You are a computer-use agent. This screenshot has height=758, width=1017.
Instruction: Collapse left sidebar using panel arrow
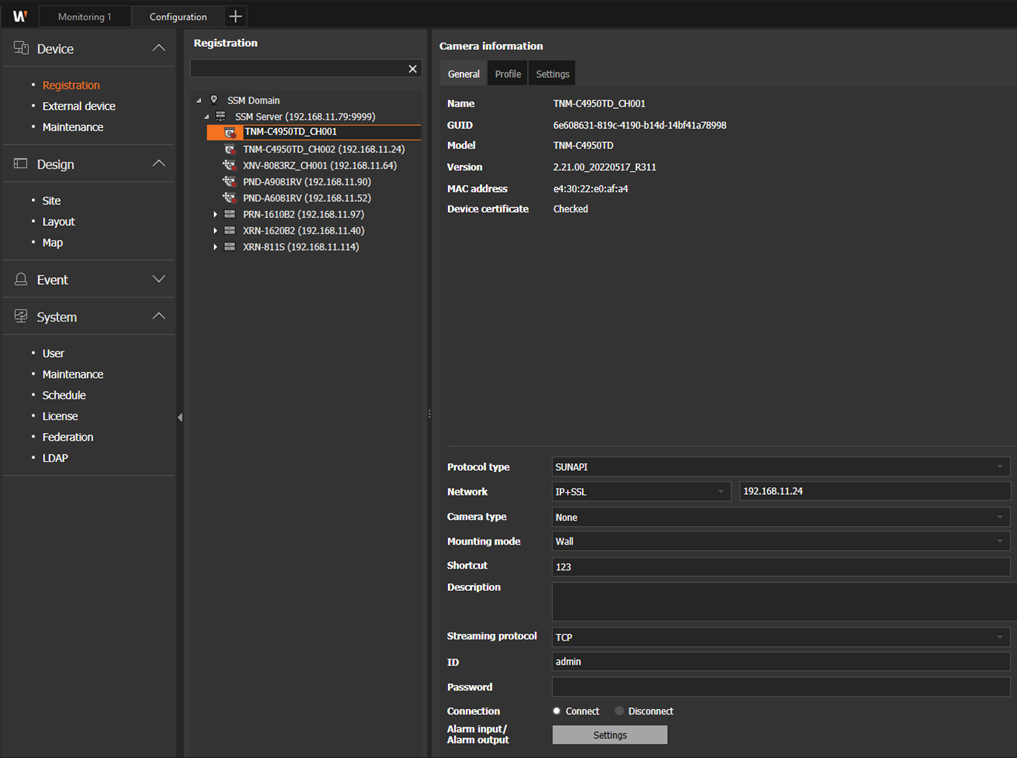click(x=180, y=417)
